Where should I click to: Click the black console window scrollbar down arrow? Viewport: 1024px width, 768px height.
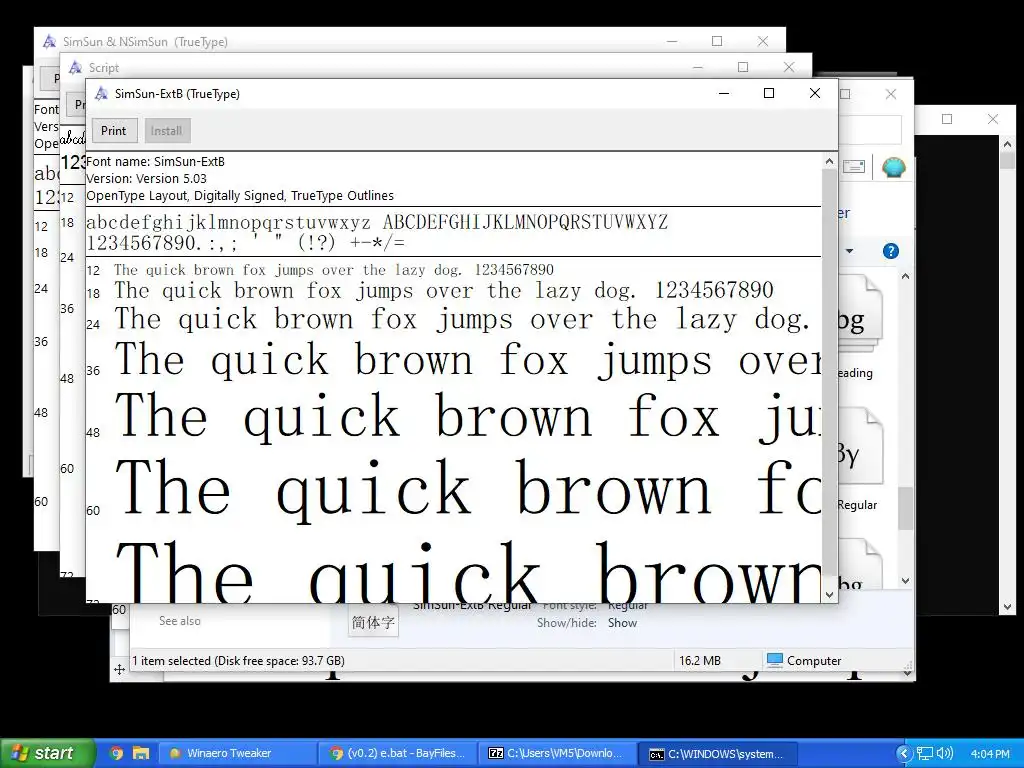(x=1007, y=607)
